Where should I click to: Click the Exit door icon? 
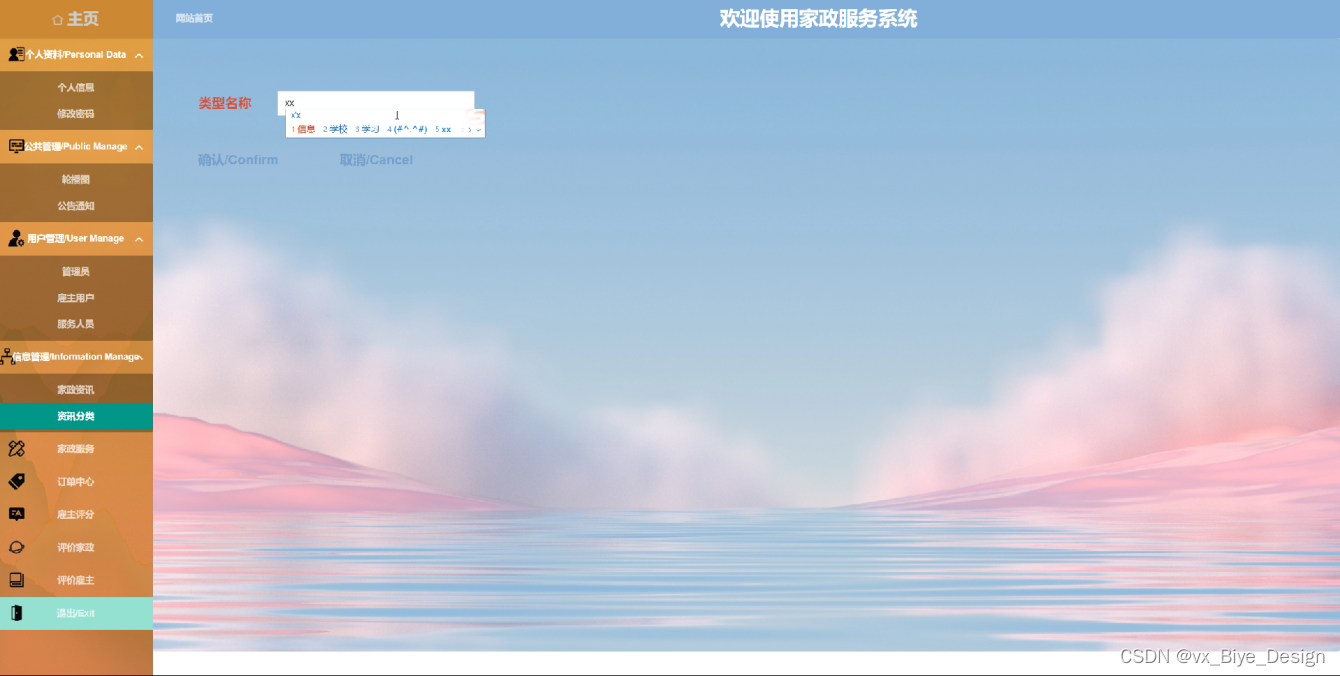[x=16, y=613]
